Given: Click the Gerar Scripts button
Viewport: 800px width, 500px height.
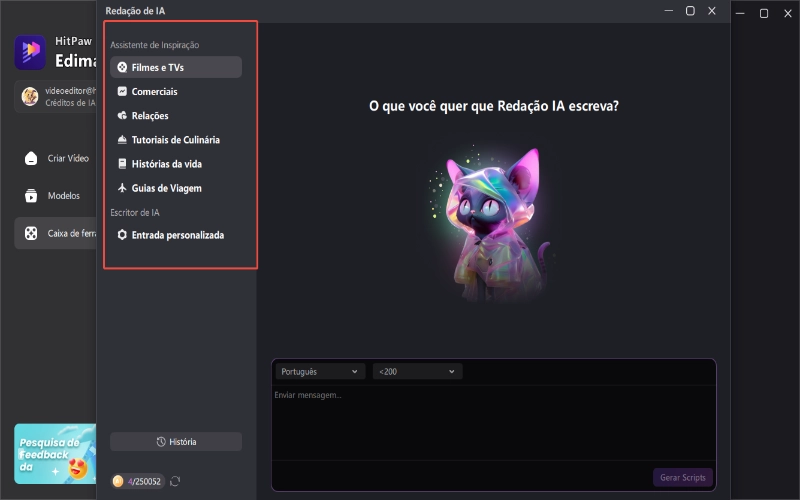Looking at the screenshot, I should 683,478.
